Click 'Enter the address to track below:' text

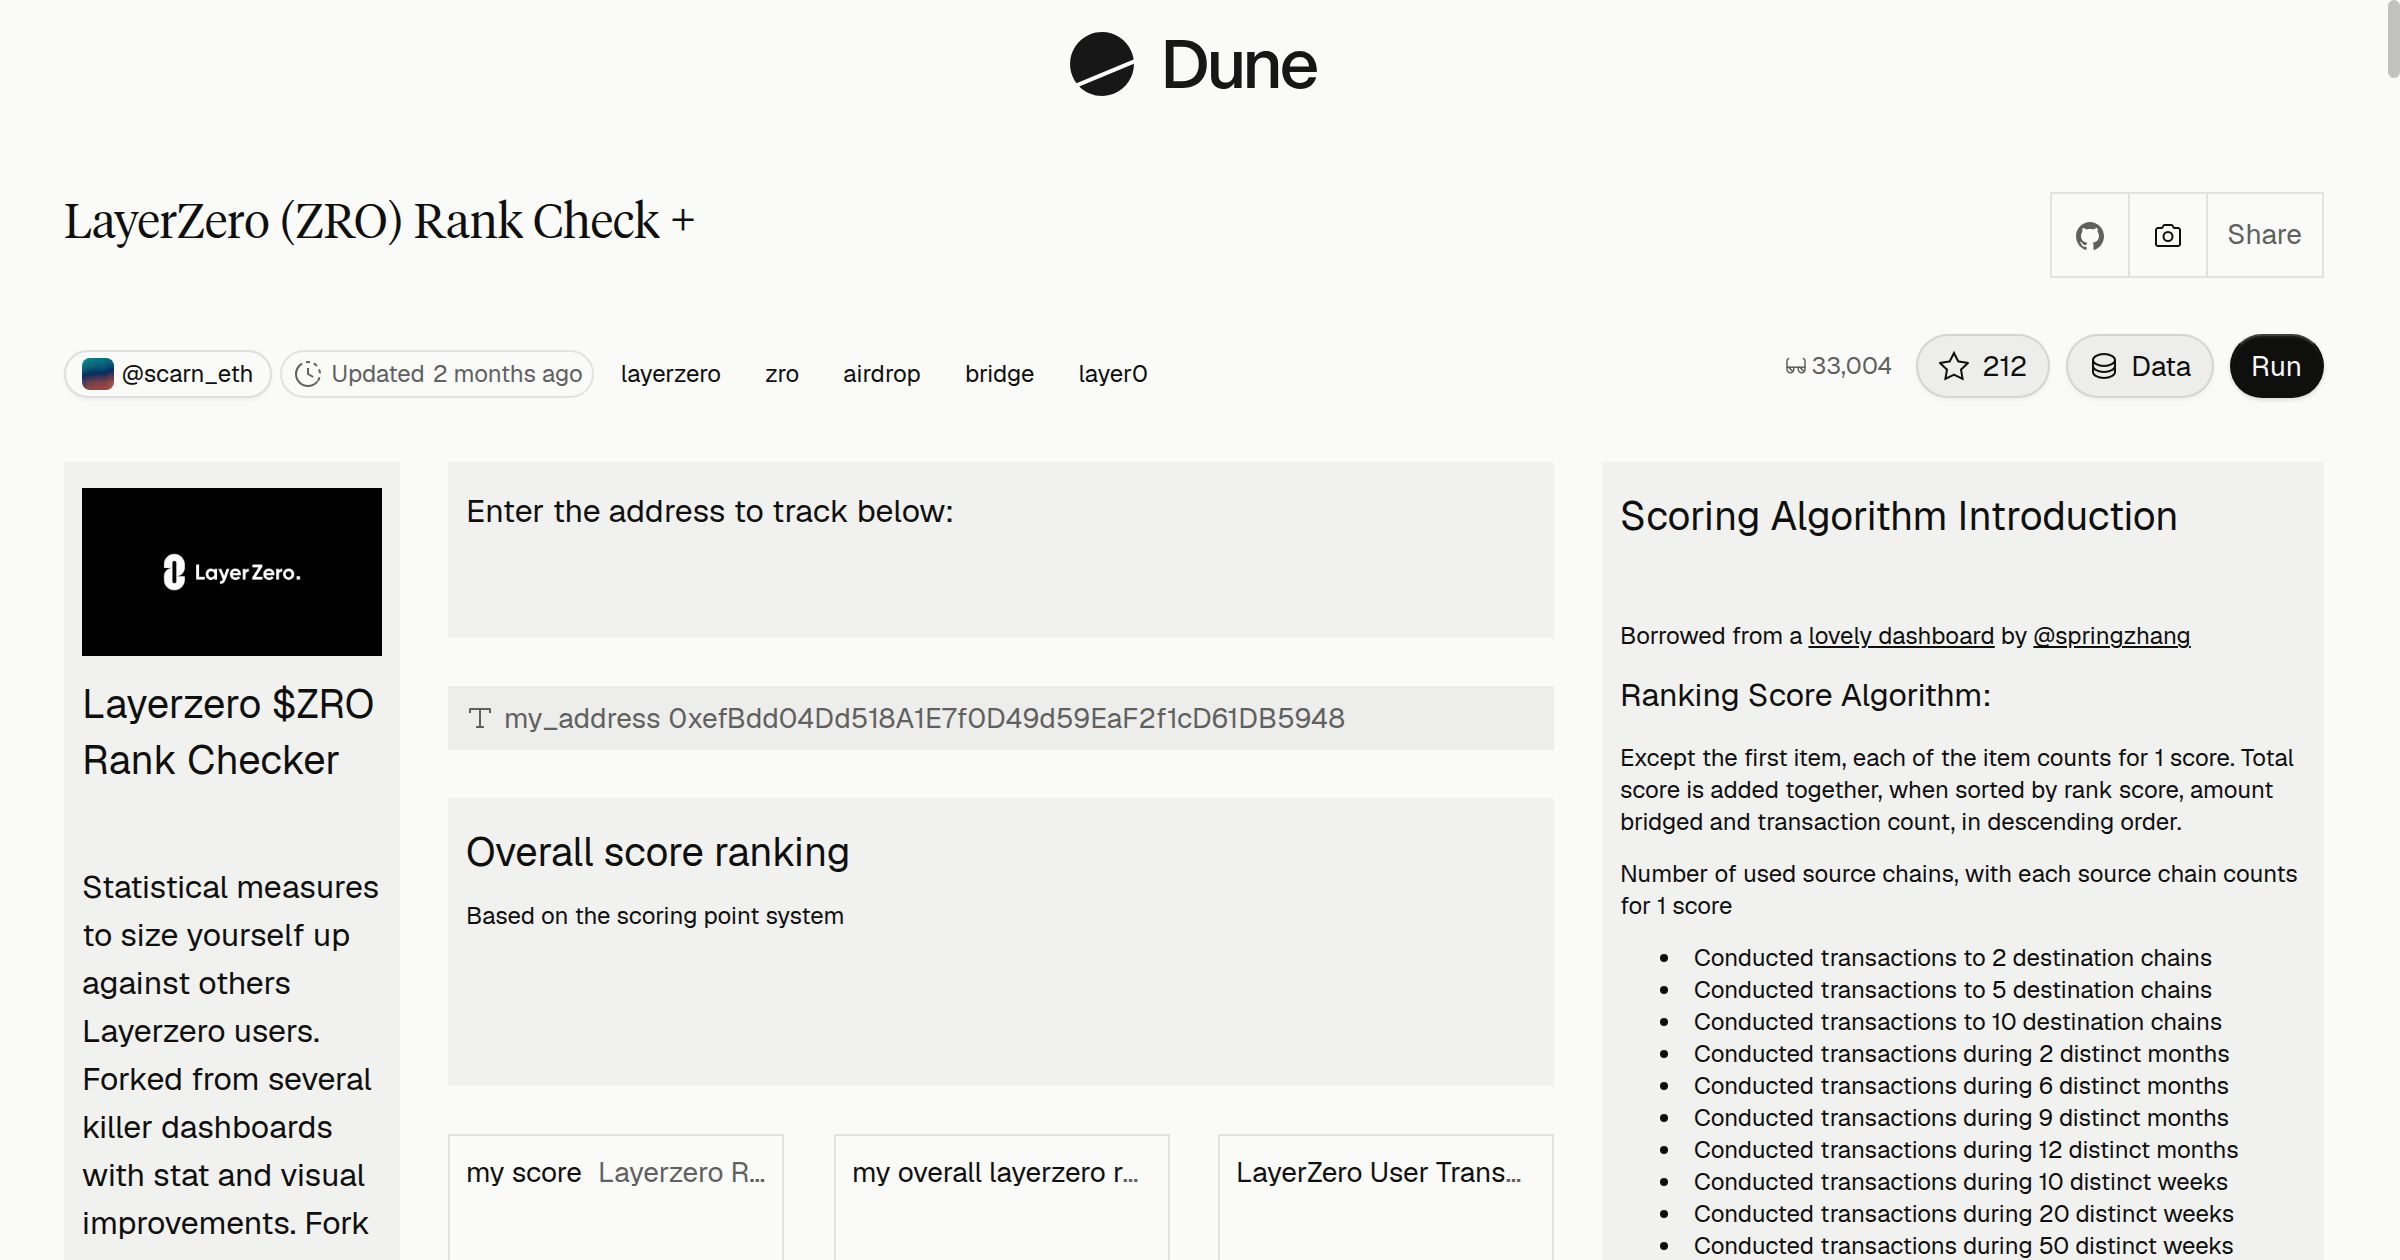tap(710, 511)
